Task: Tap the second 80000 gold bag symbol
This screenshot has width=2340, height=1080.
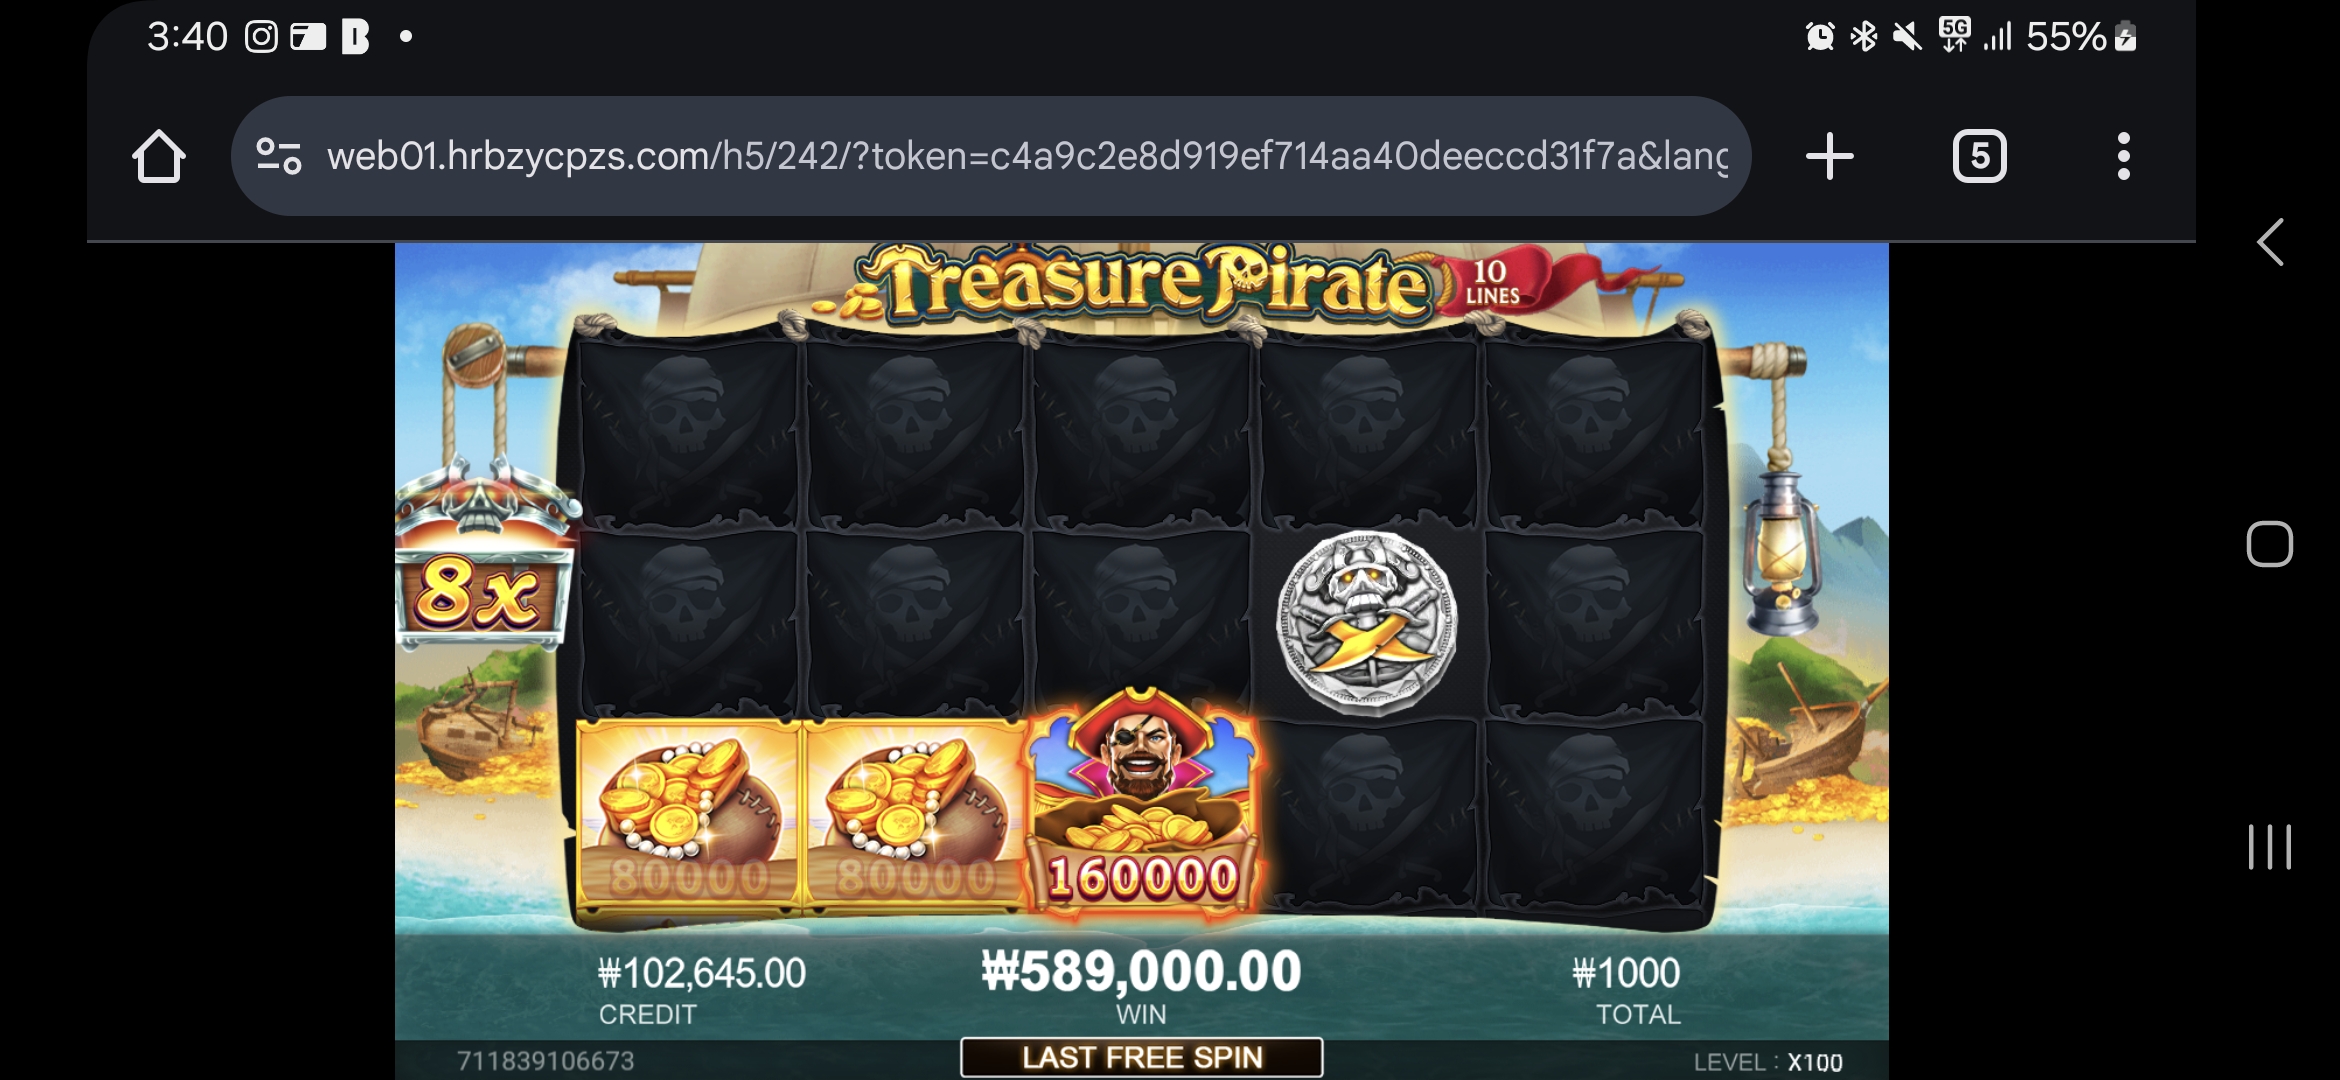Action: pyautogui.click(x=915, y=814)
